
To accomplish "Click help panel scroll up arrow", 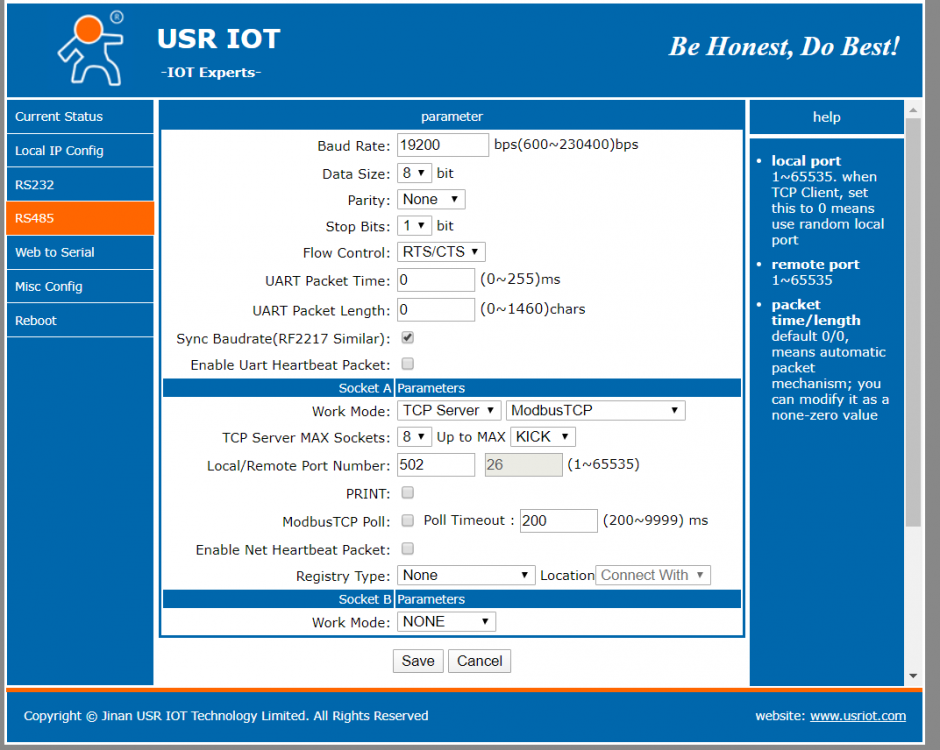I will [913, 108].
